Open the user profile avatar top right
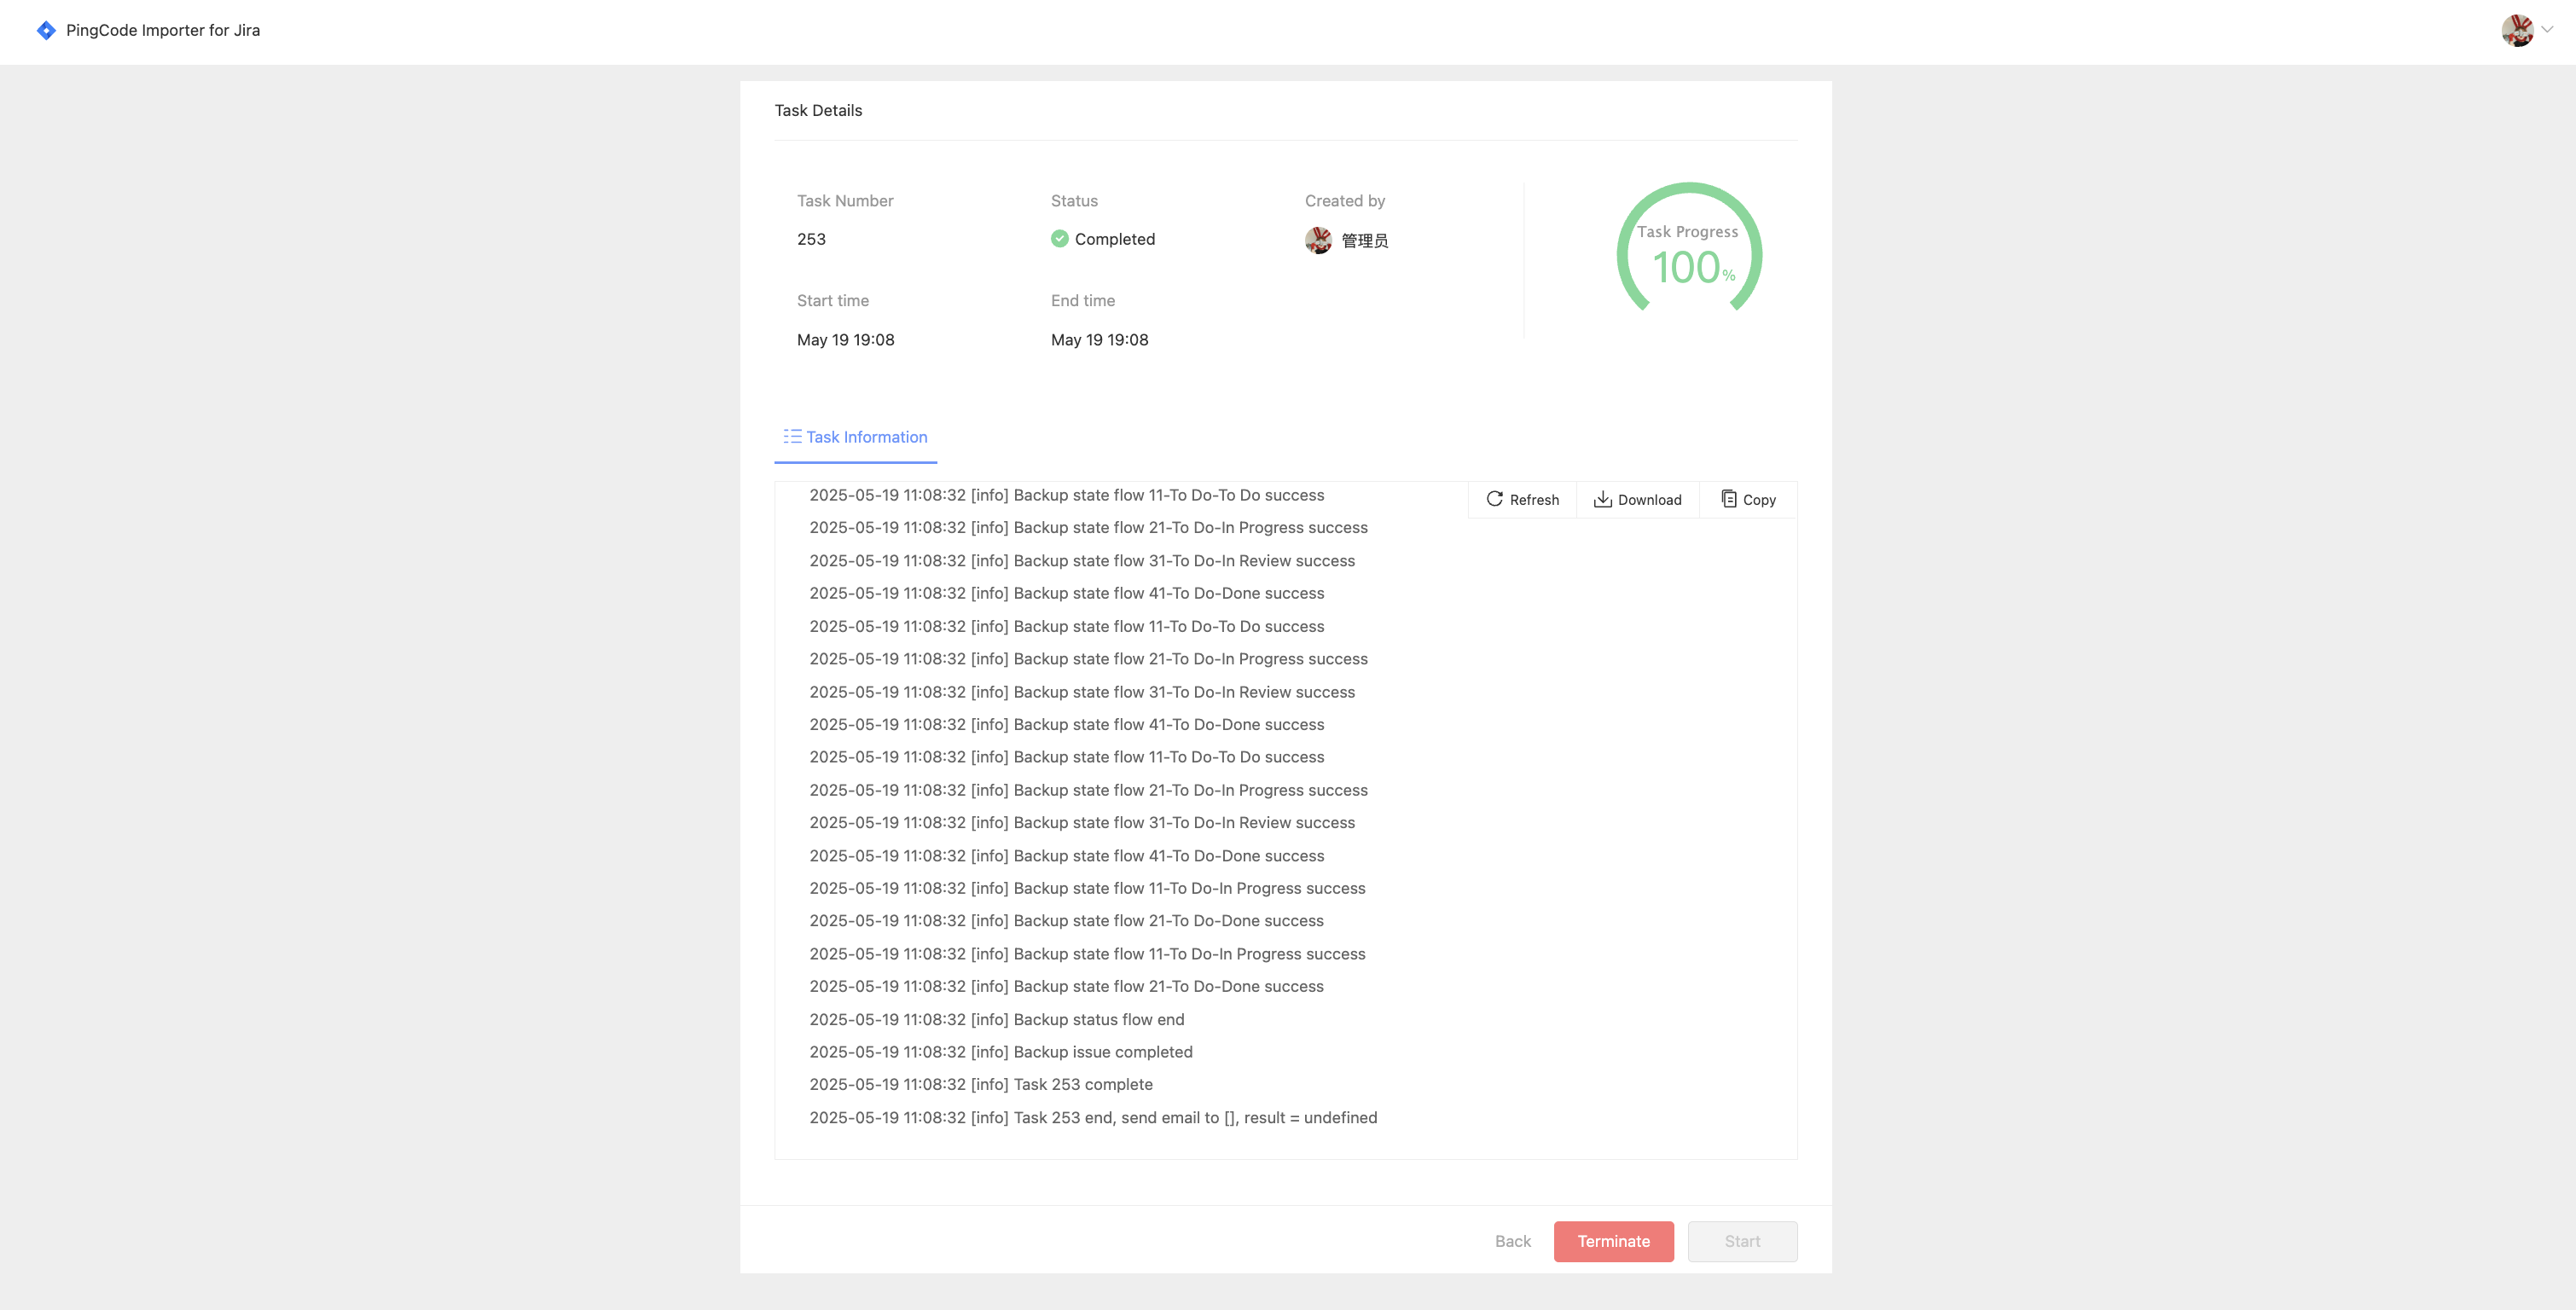The width and height of the screenshot is (2576, 1310). tap(2518, 30)
